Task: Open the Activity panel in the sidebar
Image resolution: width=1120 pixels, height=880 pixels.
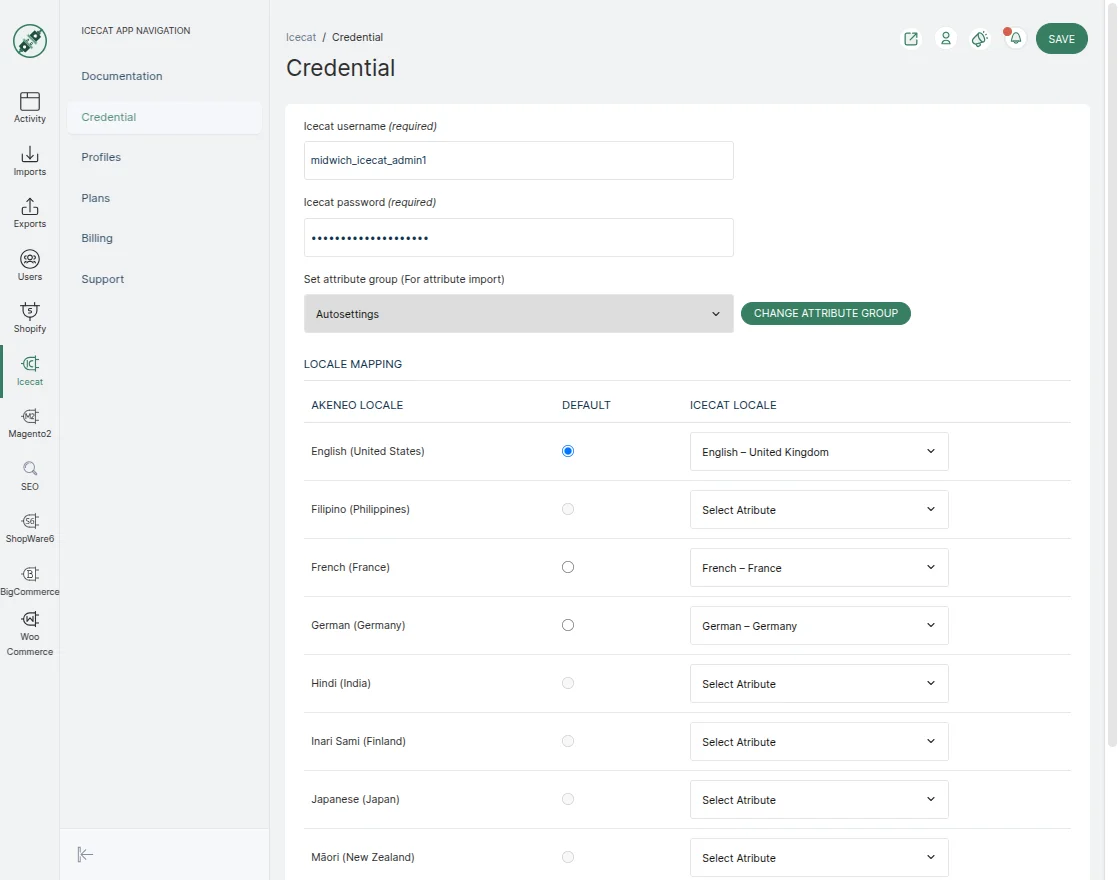Action: pos(29,105)
